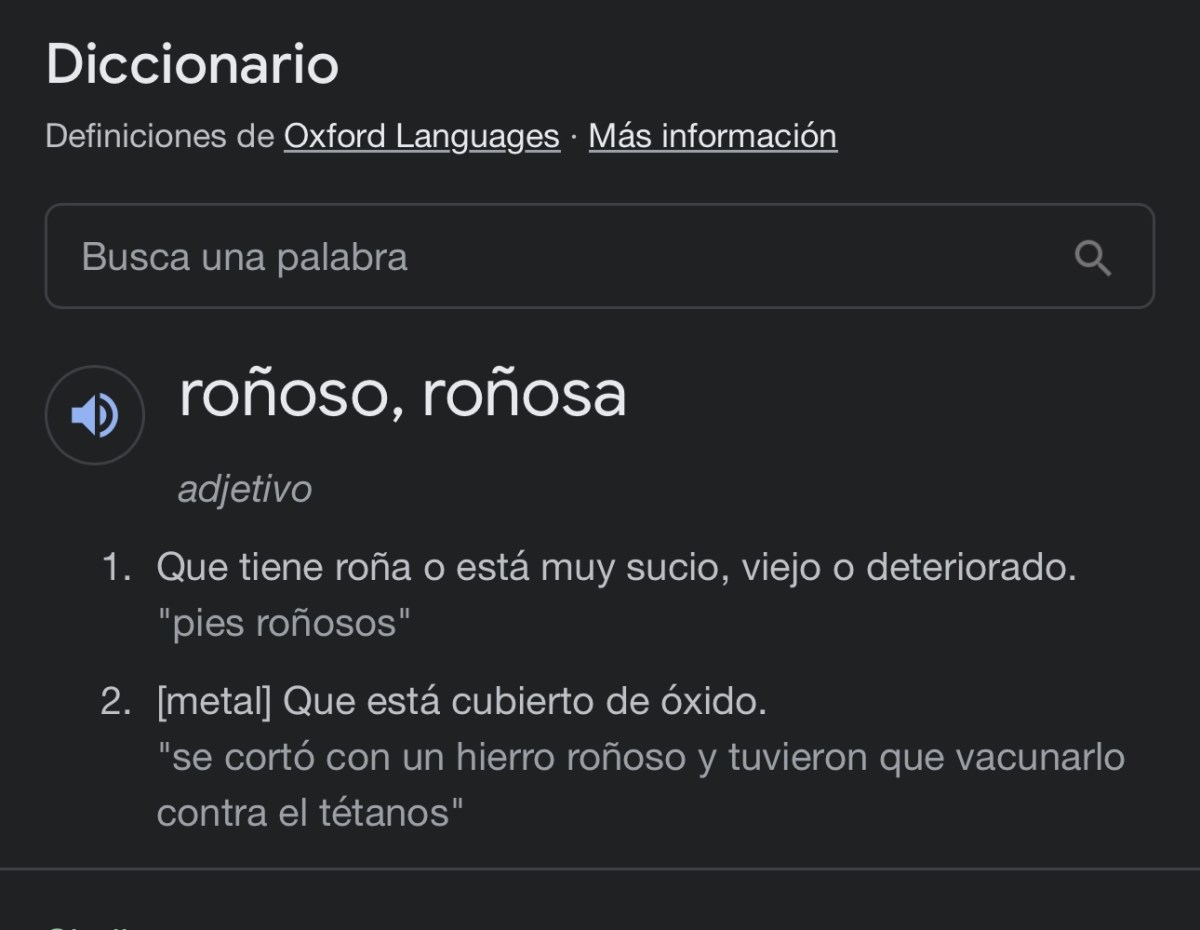Open the Oxford Languages link
1200x930 pixels.
click(x=421, y=136)
